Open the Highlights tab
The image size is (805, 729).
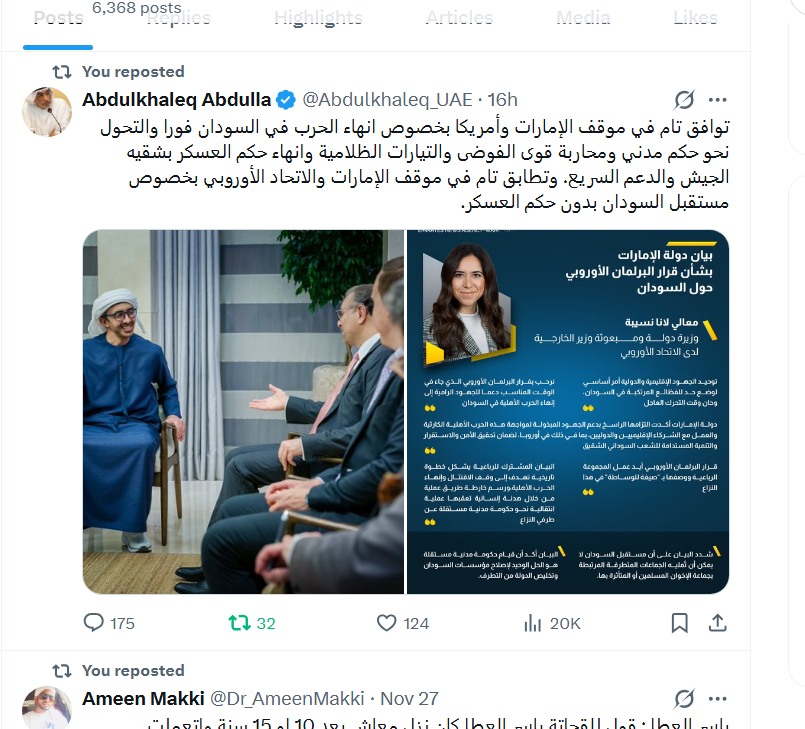point(318,18)
